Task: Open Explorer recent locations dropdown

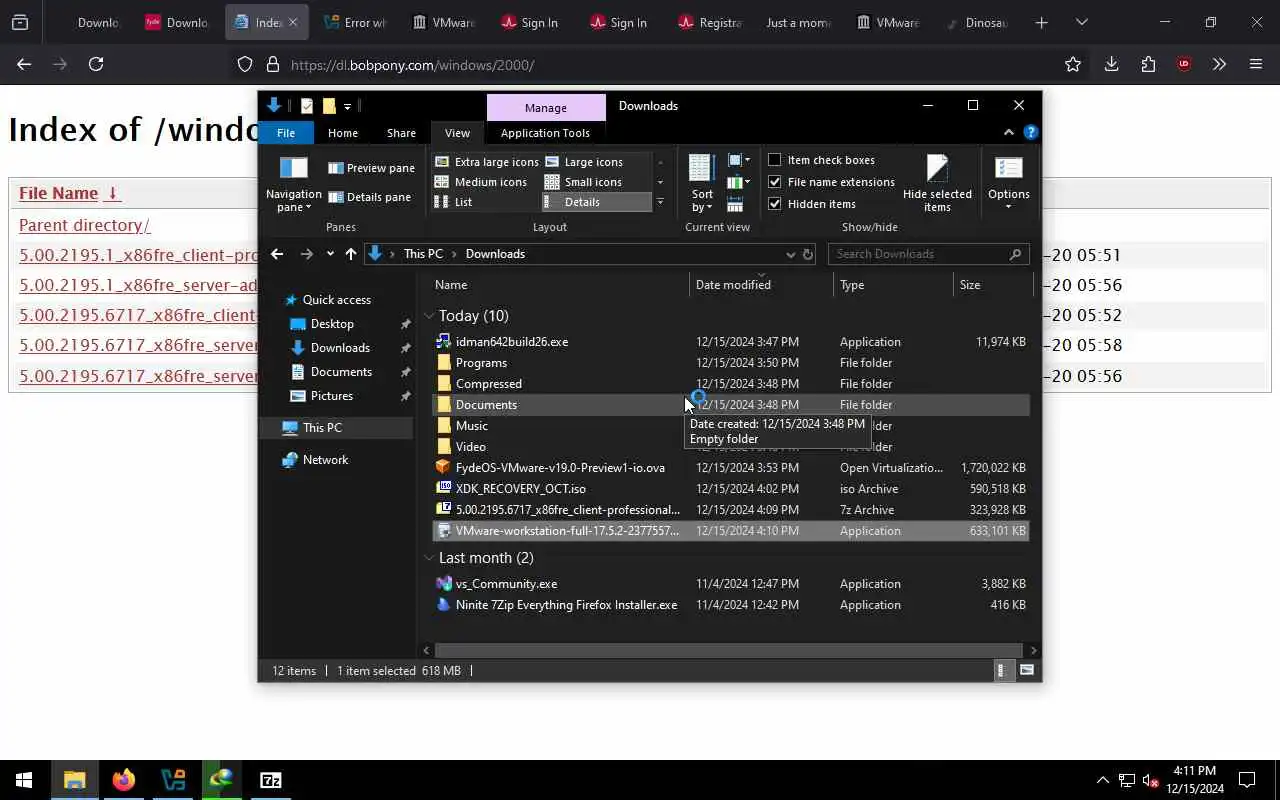Action: click(330, 254)
